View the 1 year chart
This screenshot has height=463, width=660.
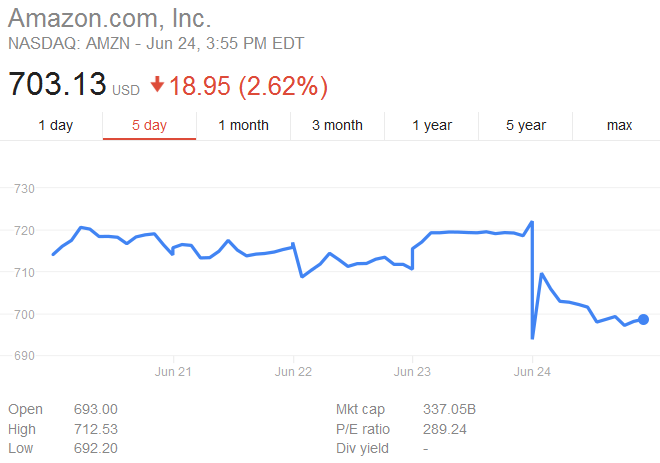432,125
